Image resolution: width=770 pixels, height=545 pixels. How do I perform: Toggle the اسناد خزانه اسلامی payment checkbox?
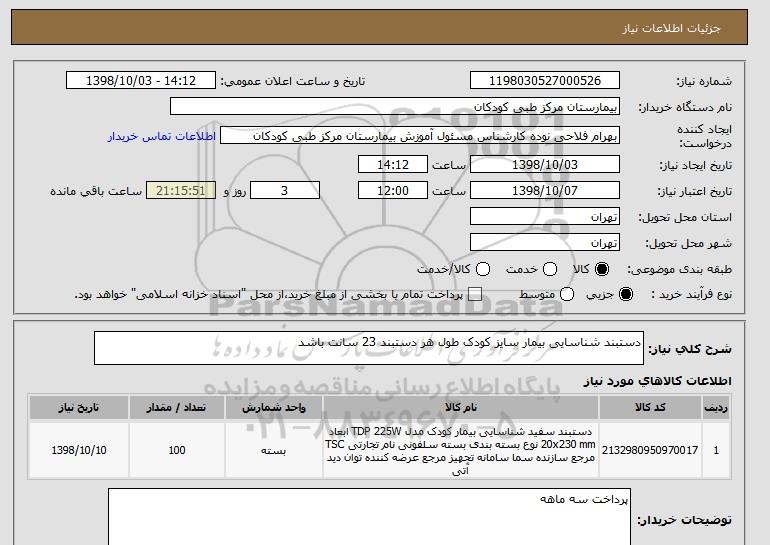[474, 294]
